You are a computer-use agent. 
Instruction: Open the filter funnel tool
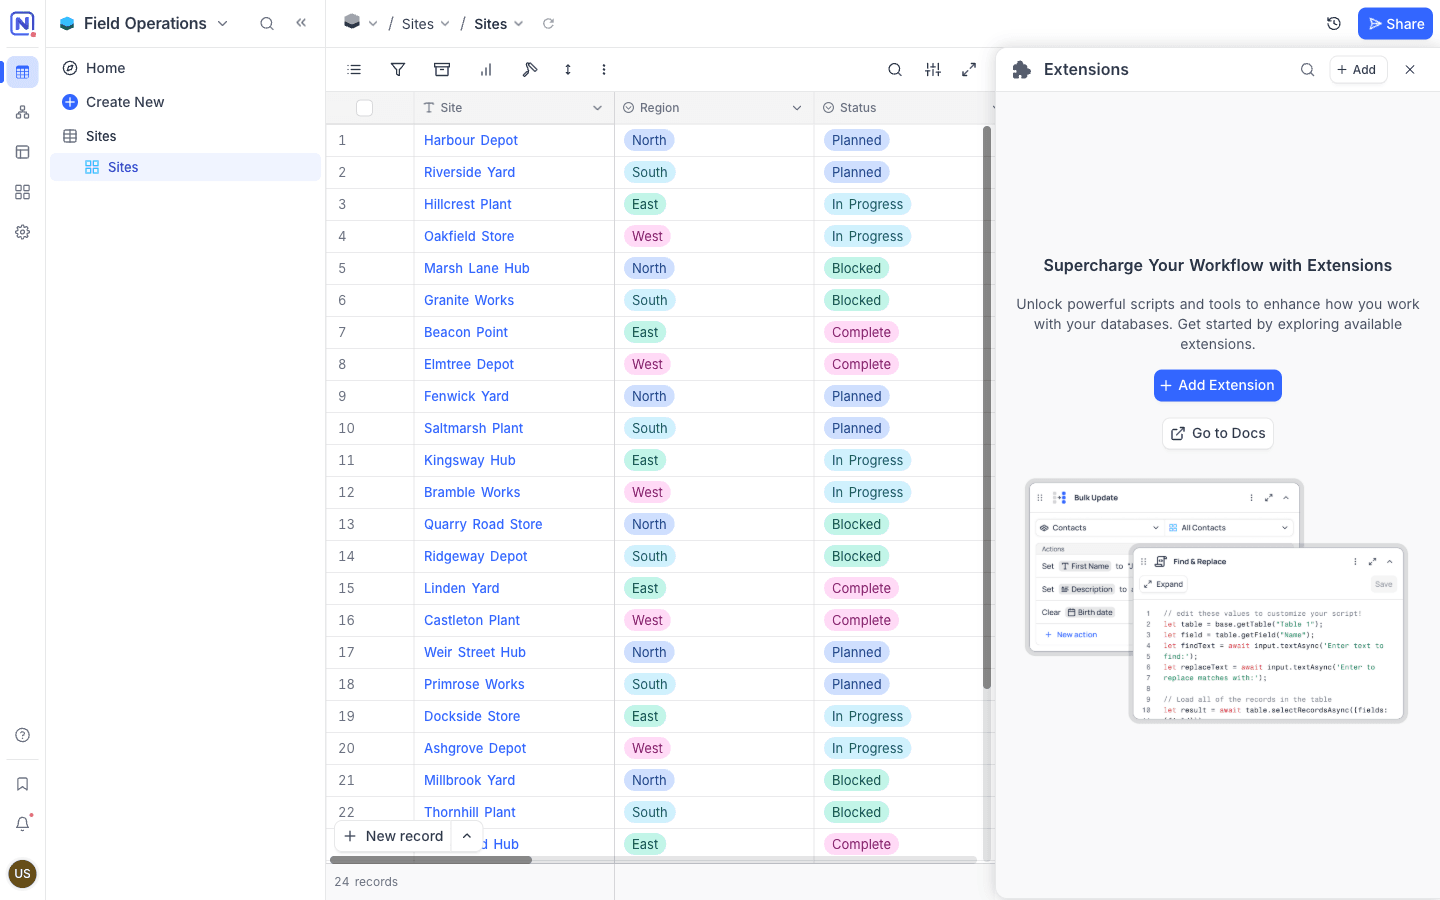(398, 70)
